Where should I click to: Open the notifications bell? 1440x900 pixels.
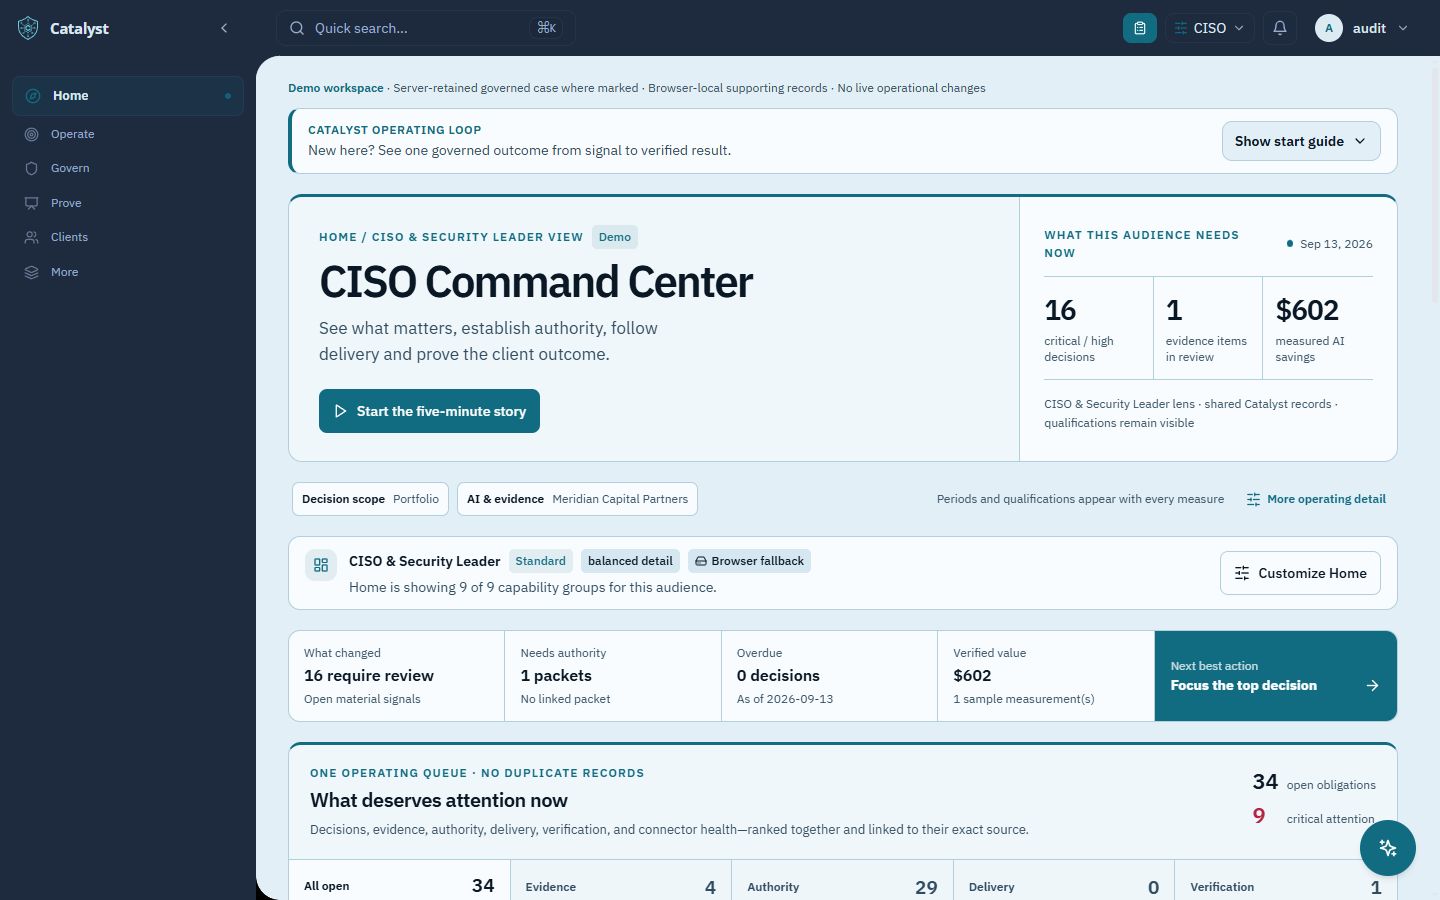1280,28
